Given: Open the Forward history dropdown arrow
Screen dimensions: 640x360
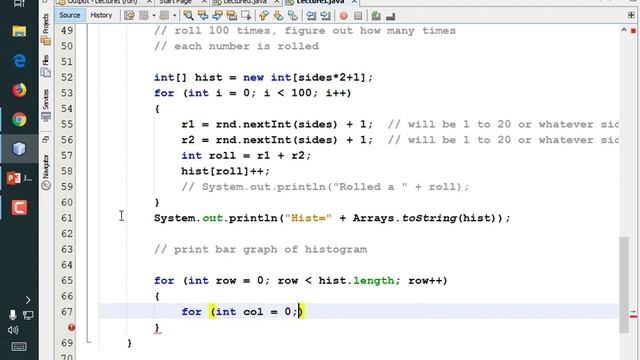Looking at the screenshot, I should (x=174, y=16).
